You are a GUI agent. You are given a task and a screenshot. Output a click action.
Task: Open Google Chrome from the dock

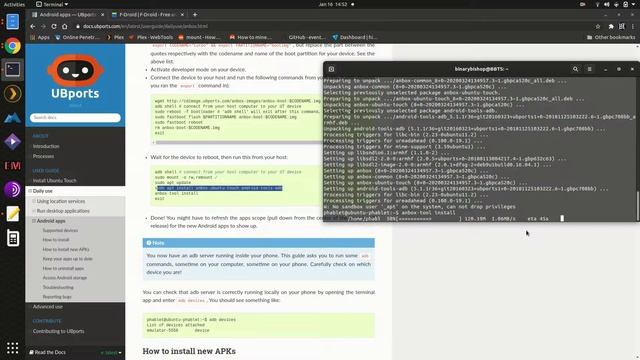click(13, 46)
